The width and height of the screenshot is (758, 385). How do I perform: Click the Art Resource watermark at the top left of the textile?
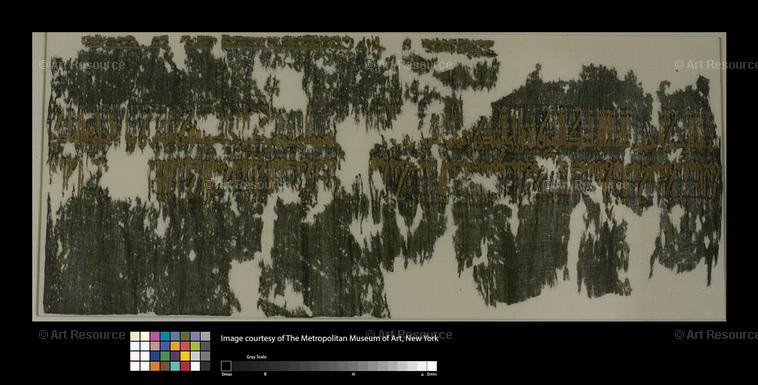(x=82, y=65)
